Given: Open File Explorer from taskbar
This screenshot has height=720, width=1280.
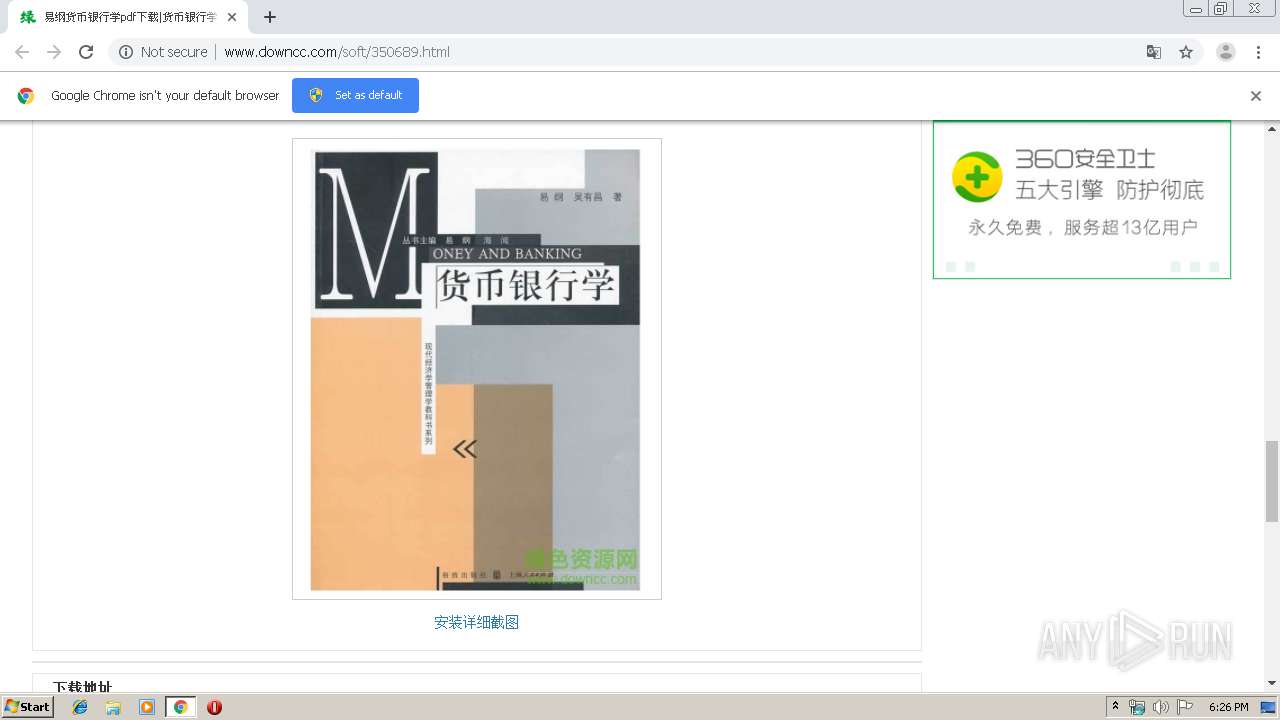Looking at the screenshot, I should coord(113,707).
